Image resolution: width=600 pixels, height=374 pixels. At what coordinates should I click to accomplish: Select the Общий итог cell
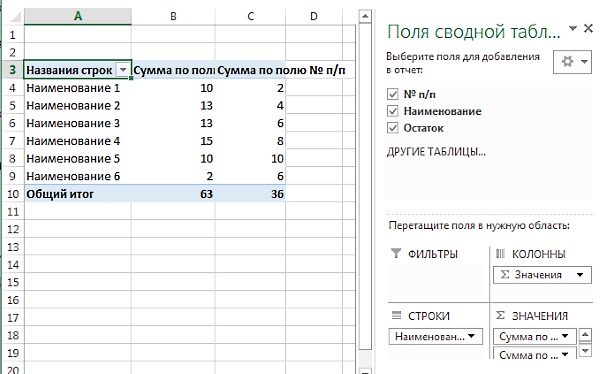tap(78, 194)
